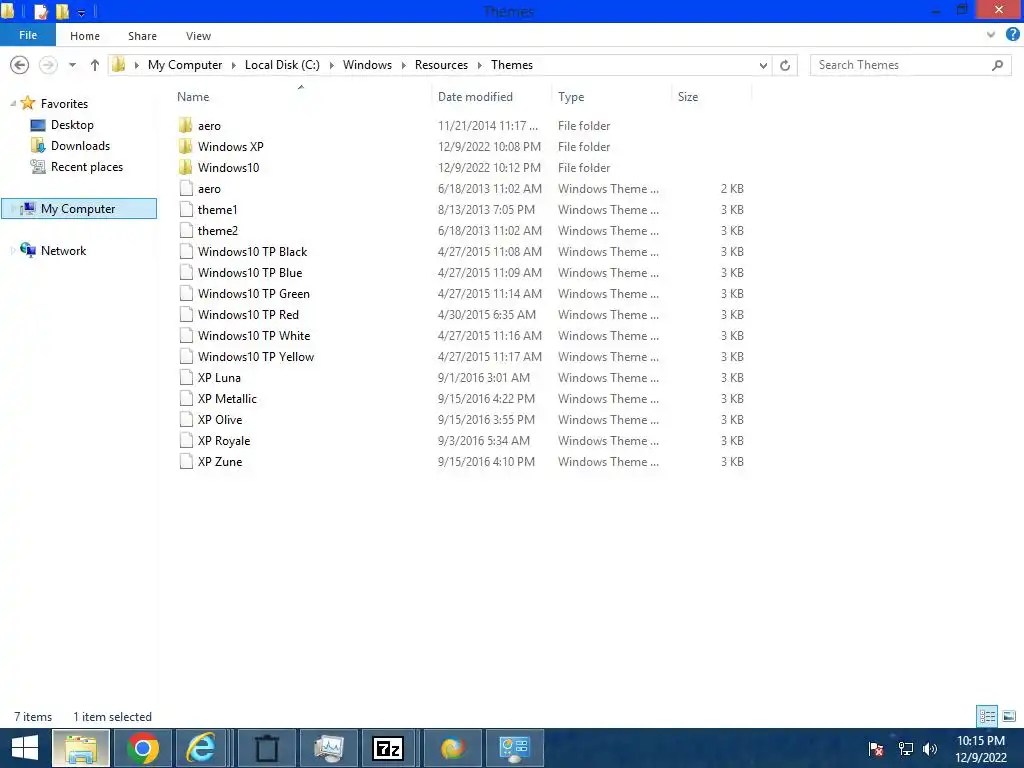Screen dimensions: 1024x768
Task: Select the XP Royale theme file
Action: (223, 441)
